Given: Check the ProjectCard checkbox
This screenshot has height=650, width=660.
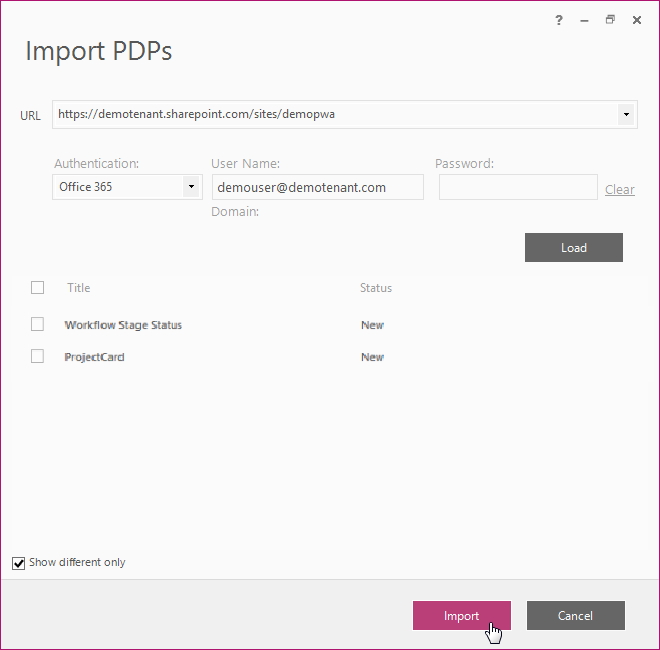Looking at the screenshot, I should [x=38, y=356].
